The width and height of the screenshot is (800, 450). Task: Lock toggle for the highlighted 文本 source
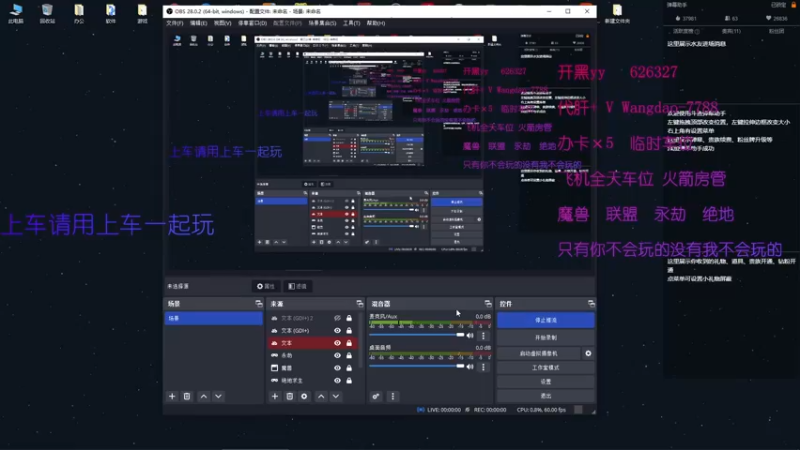click(x=349, y=343)
